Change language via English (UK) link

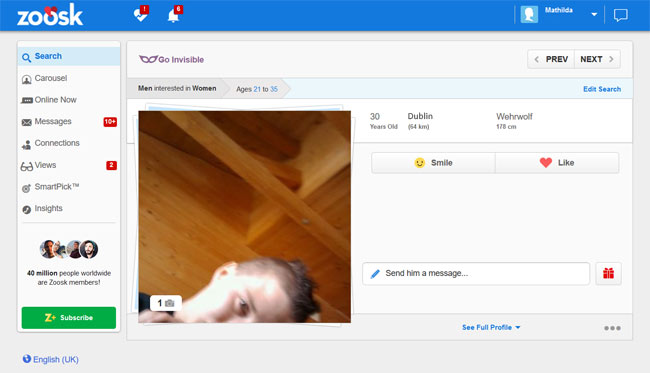point(56,359)
